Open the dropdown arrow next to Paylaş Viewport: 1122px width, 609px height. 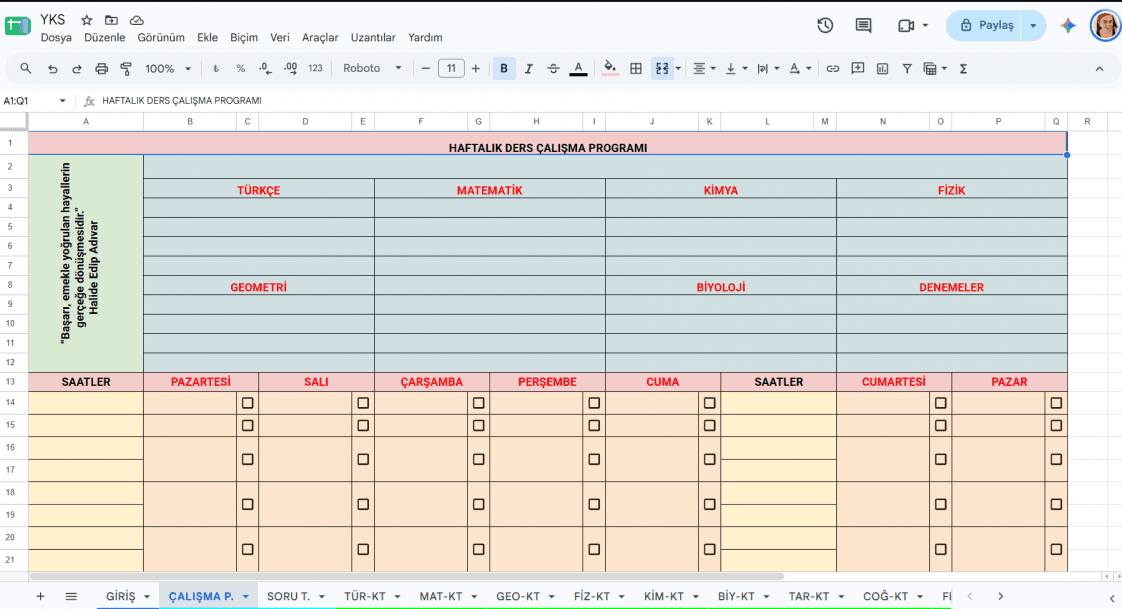(1033, 26)
